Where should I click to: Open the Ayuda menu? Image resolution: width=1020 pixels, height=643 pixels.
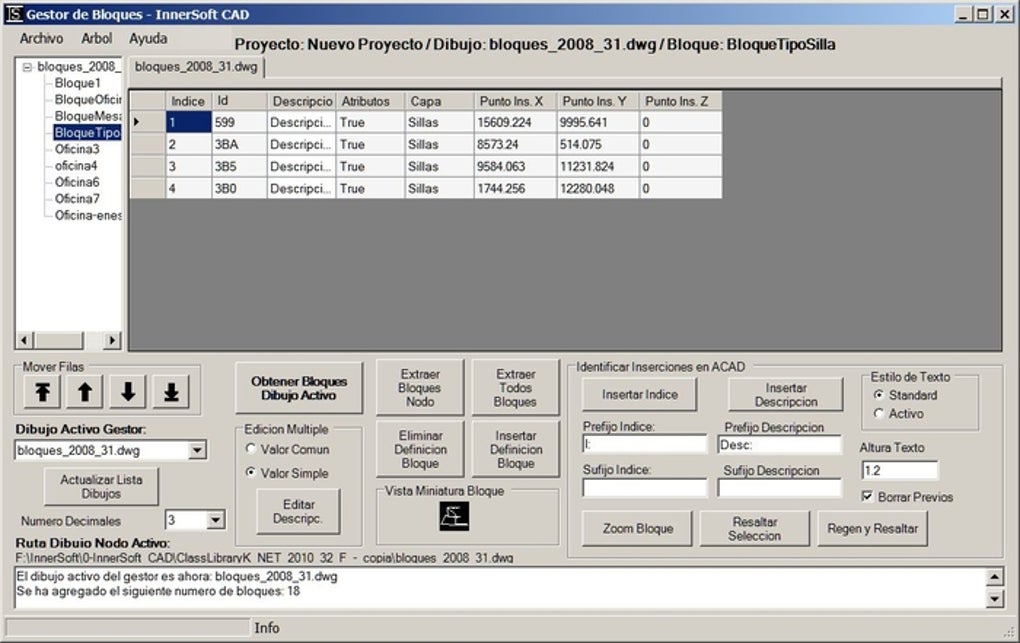(x=148, y=39)
